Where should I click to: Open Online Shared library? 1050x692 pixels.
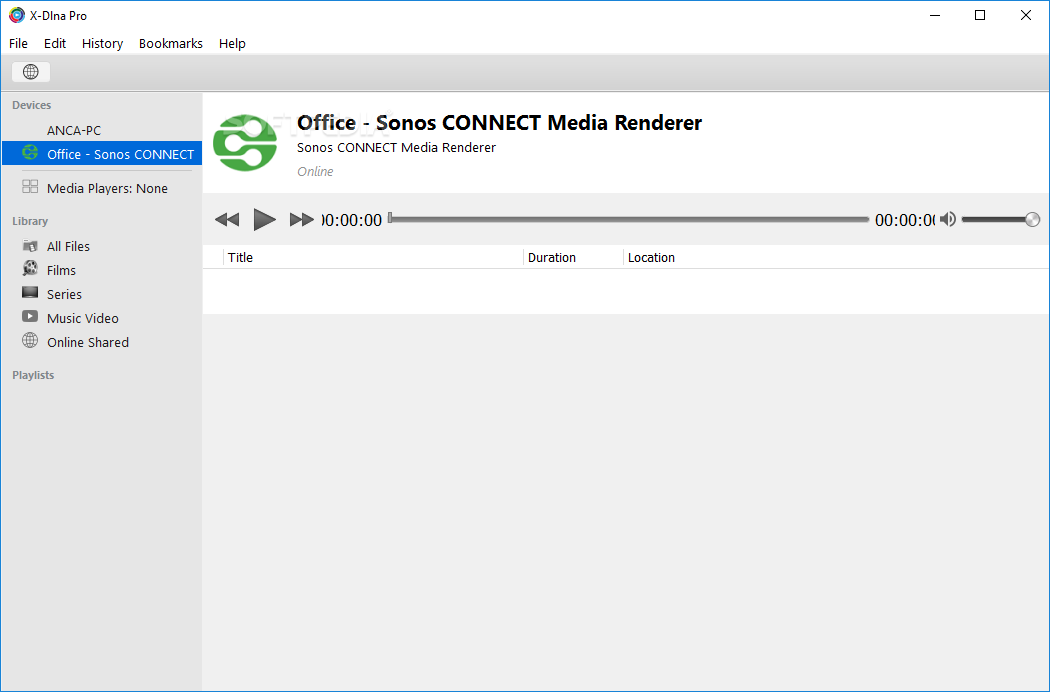click(x=88, y=342)
